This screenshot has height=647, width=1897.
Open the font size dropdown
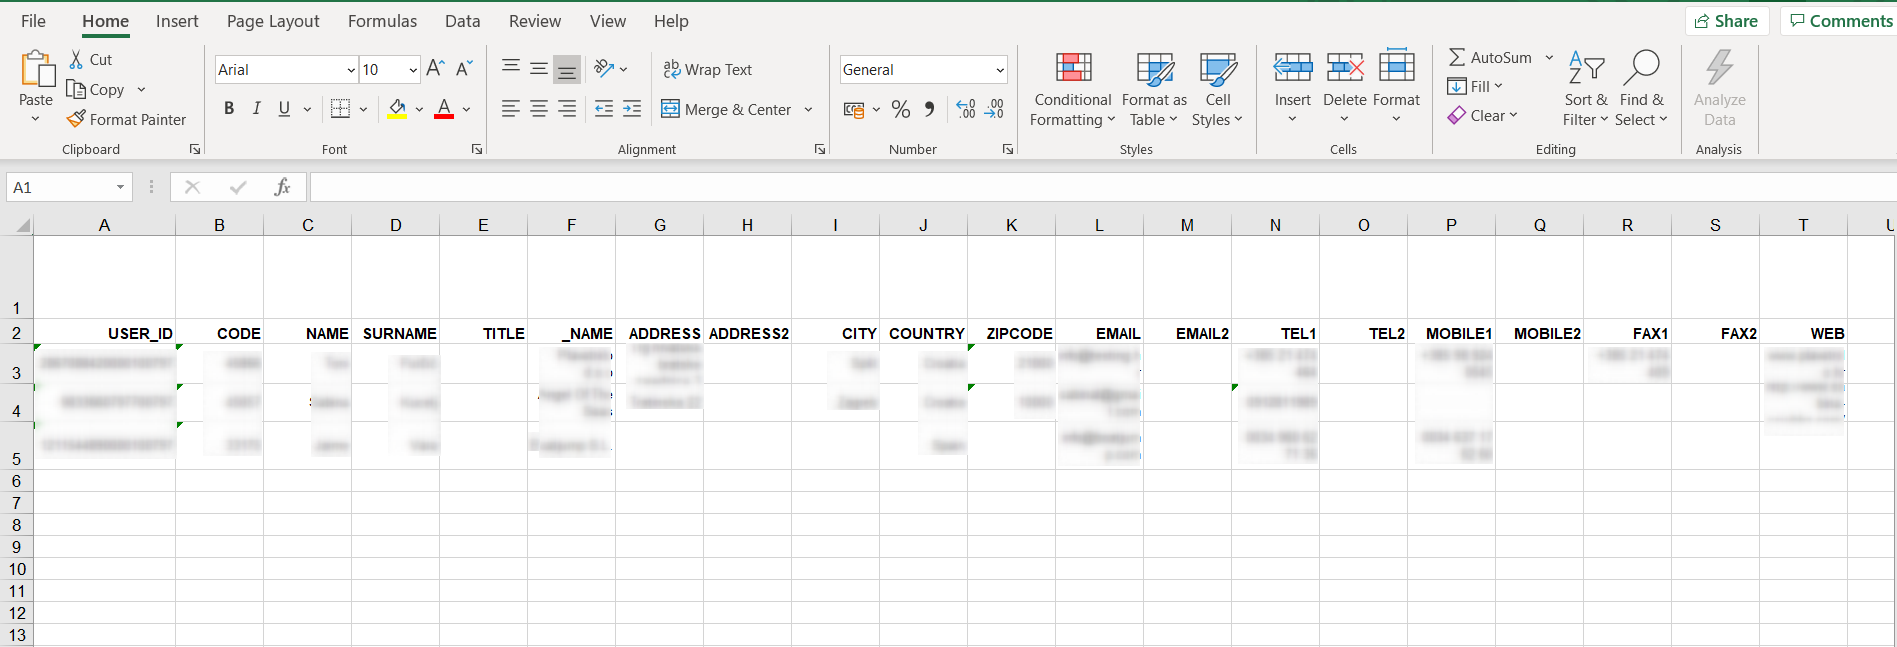(x=413, y=70)
